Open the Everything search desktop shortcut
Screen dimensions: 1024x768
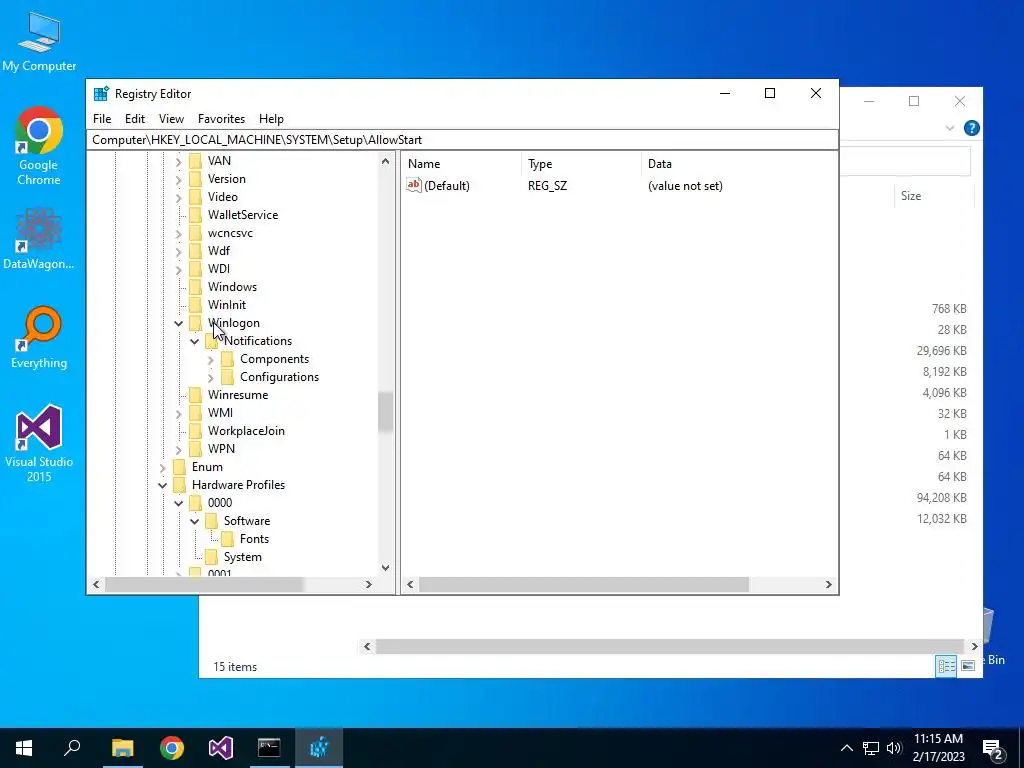pyautogui.click(x=39, y=337)
